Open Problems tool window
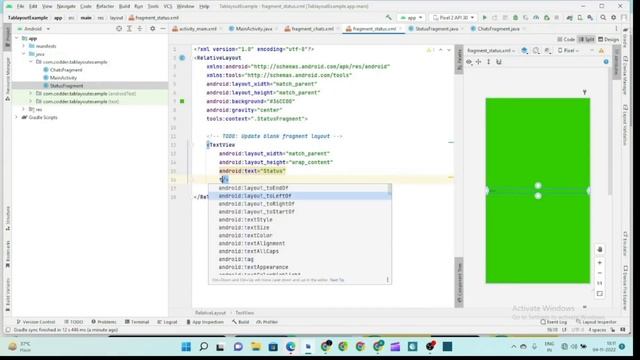The width and height of the screenshot is (640, 360). [104, 322]
